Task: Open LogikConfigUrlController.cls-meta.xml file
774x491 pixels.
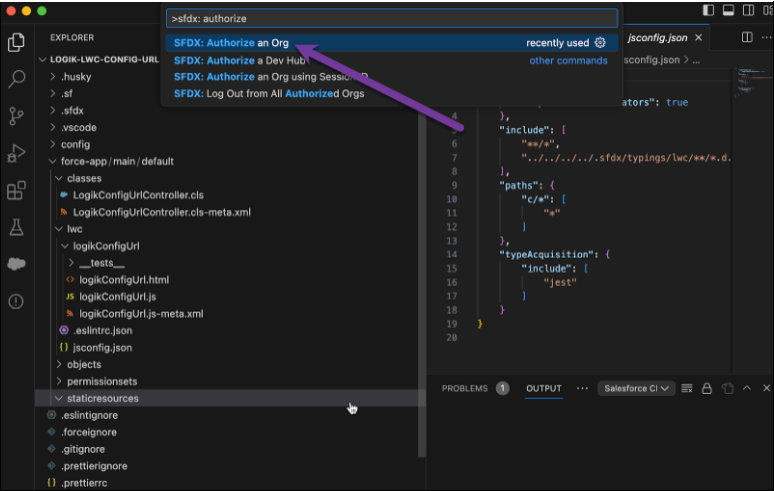Action: point(162,212)
